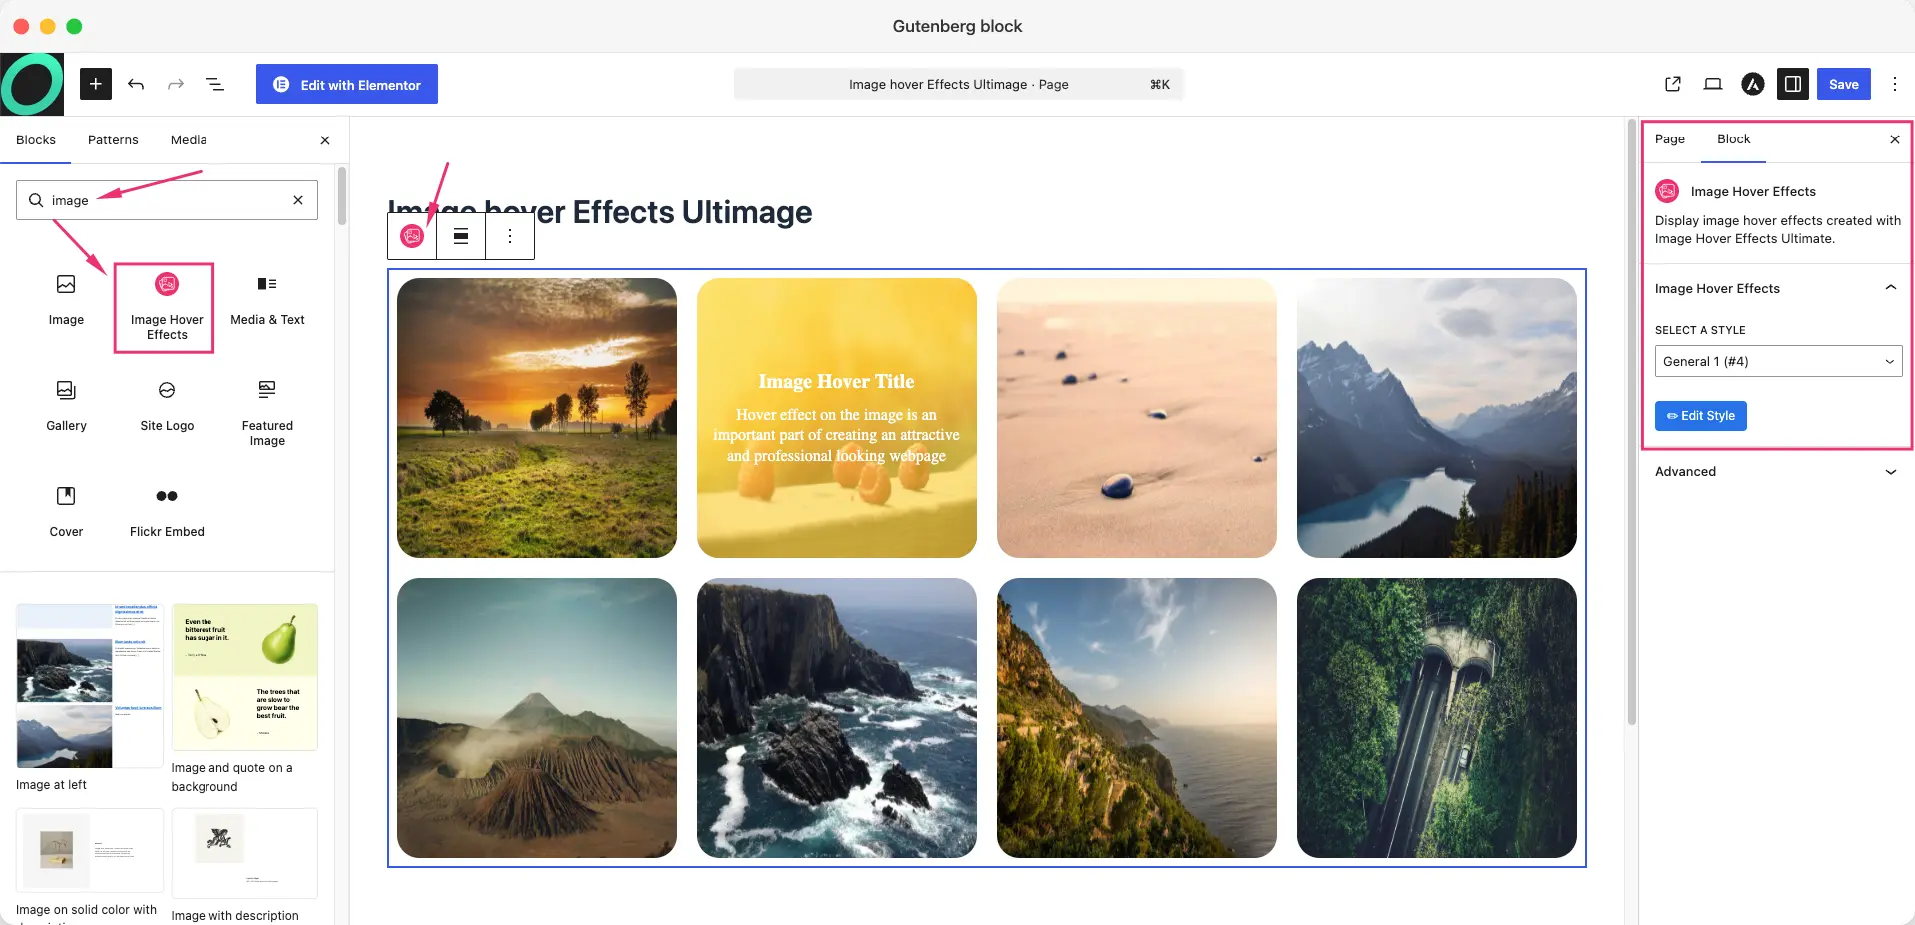Click Edit with Elementor button
Screen dimensions: 1915x925
coord(347,84)
